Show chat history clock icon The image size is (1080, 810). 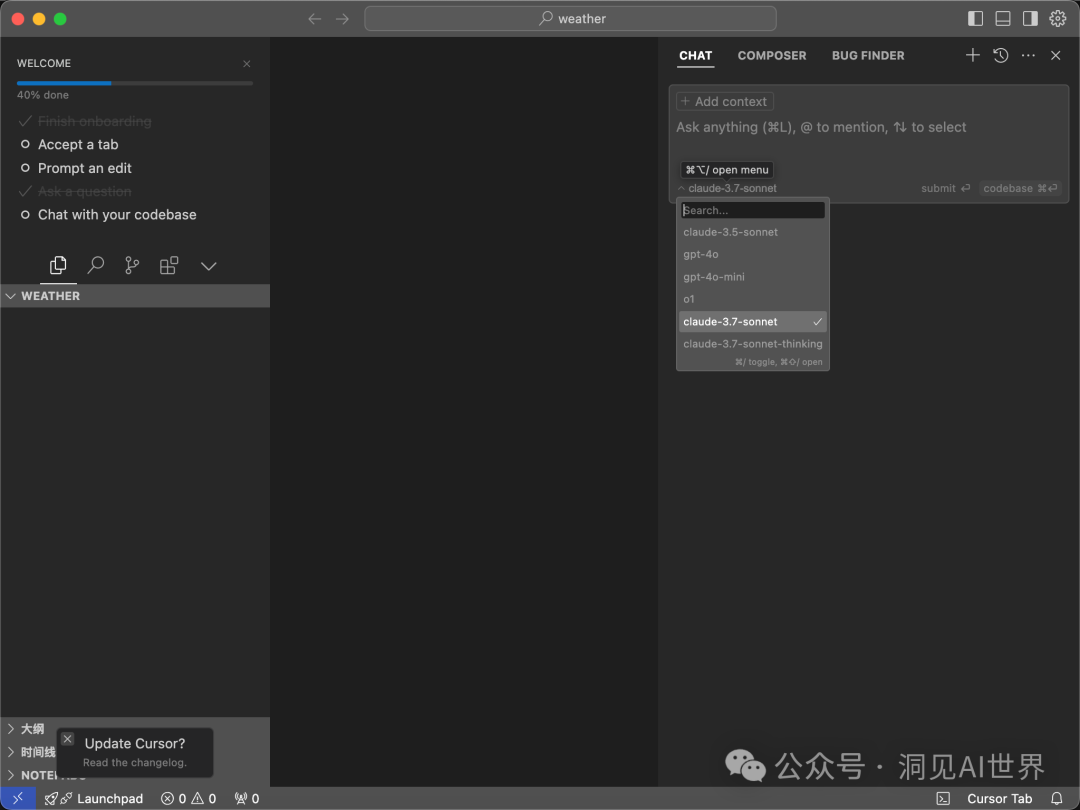click(1001, 55)
